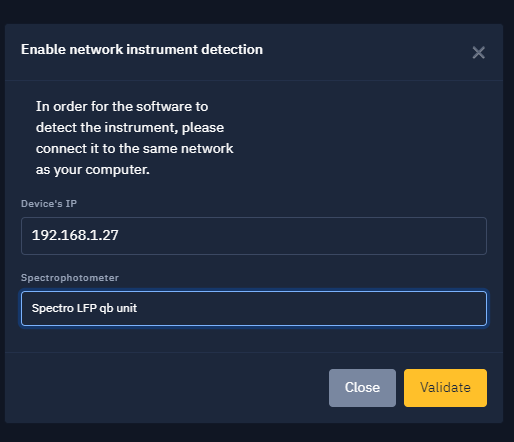Focus the Device's IP input field
This screenshot has width=514, height=442.
pos(254,236)
